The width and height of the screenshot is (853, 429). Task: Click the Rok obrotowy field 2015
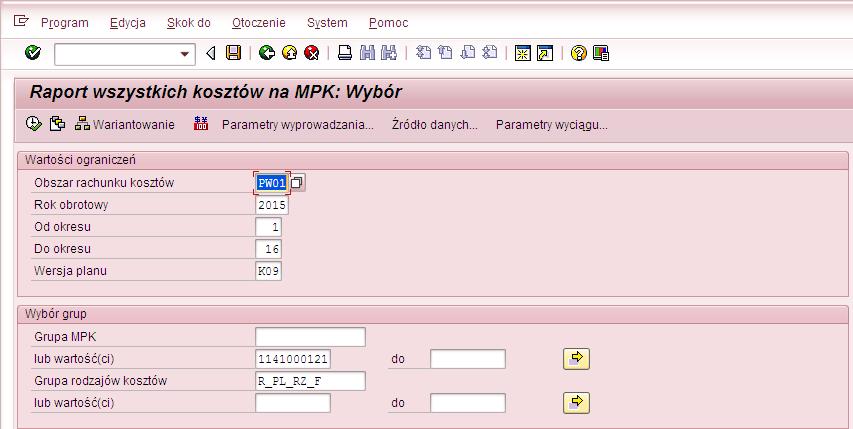271,205
